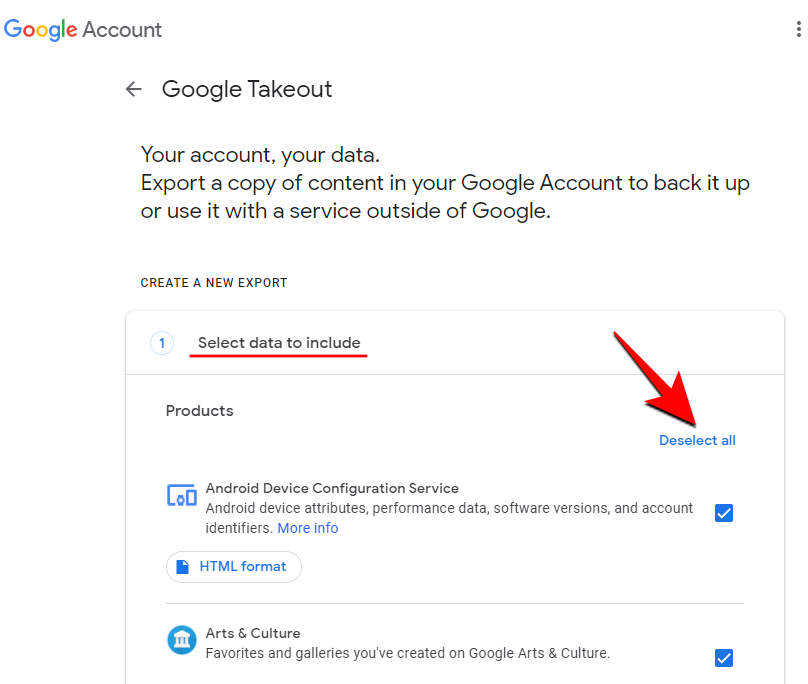Viewport: 808px width, 684px height.
Task: Click the back arrow beside Google Takeout
Action: pos(134,89)
